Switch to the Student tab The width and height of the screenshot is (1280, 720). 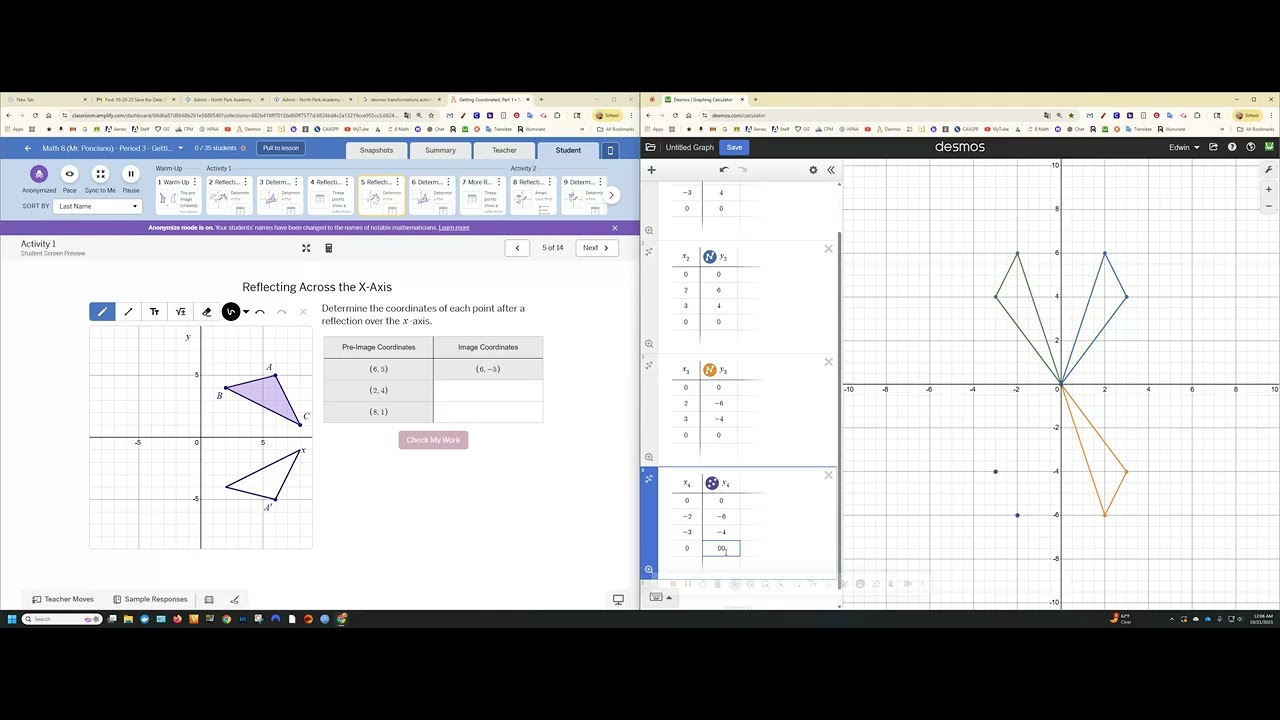[x=568, y=150]
